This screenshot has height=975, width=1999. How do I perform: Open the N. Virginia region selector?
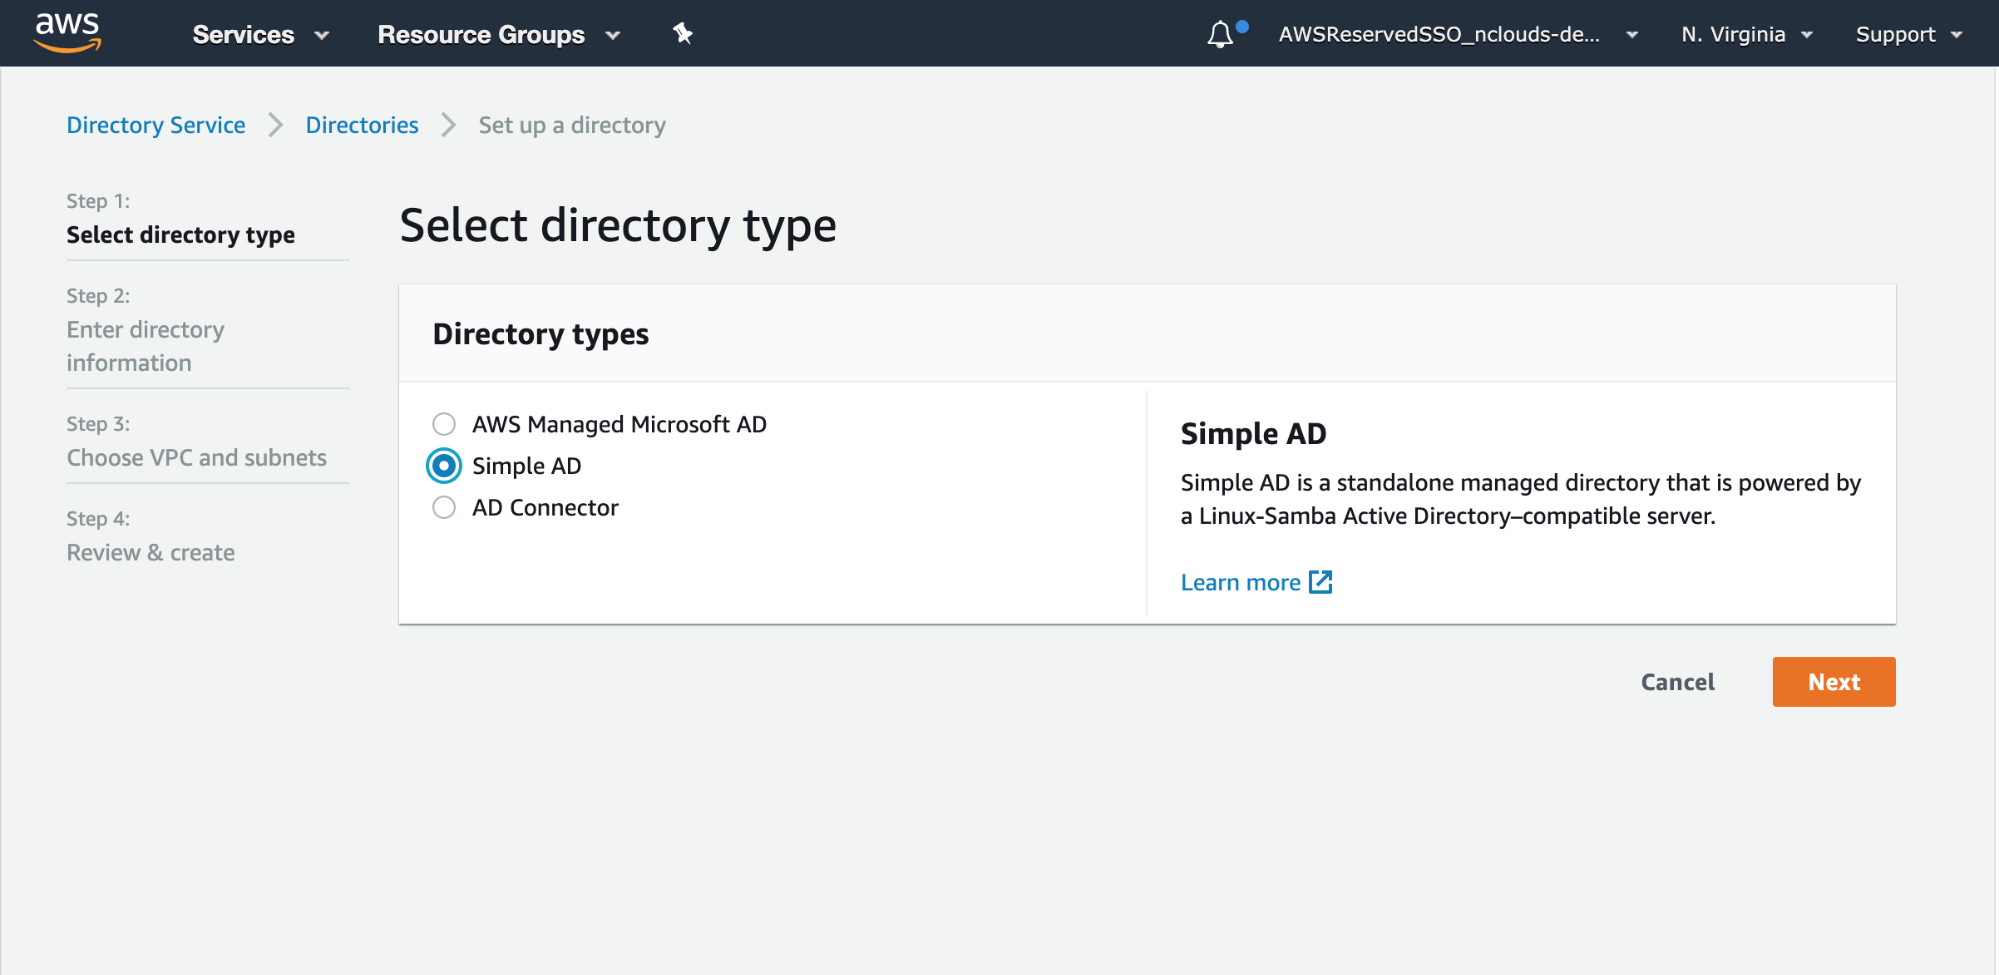1747,35
